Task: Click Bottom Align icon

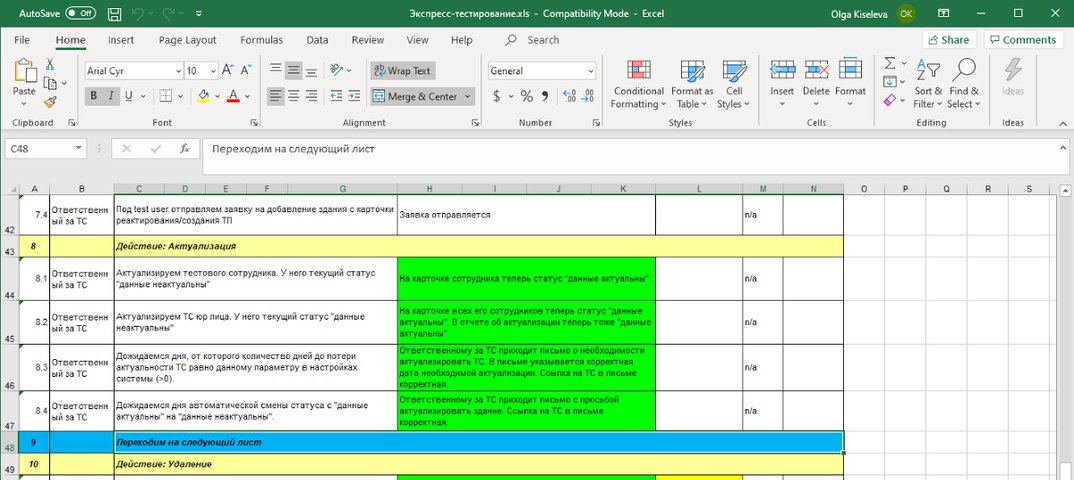Action: click(311, 70)
